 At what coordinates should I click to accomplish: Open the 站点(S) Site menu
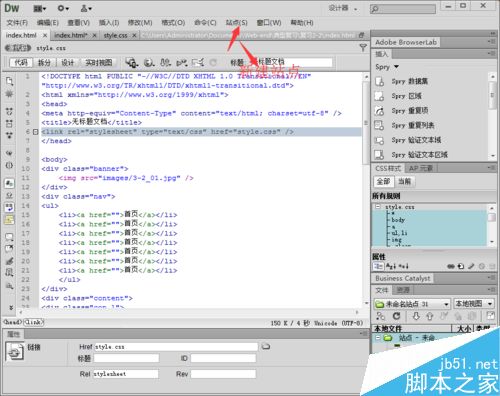(236, 23)
